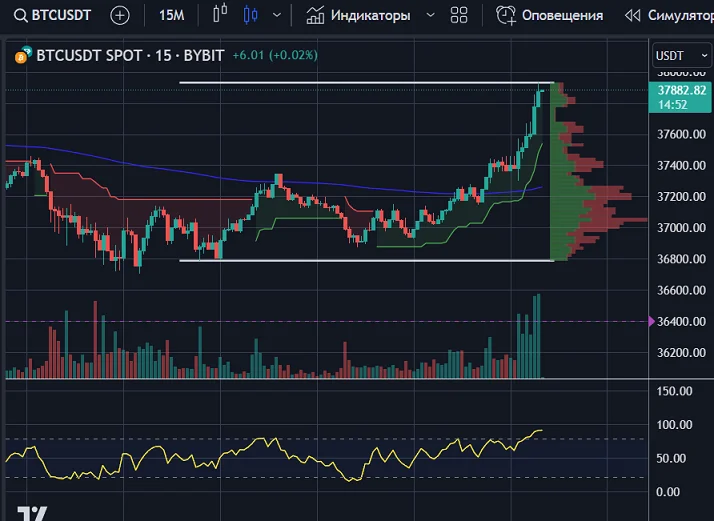
Task: Expand the indicators favorites dropdown arrow
Action: 430,15
